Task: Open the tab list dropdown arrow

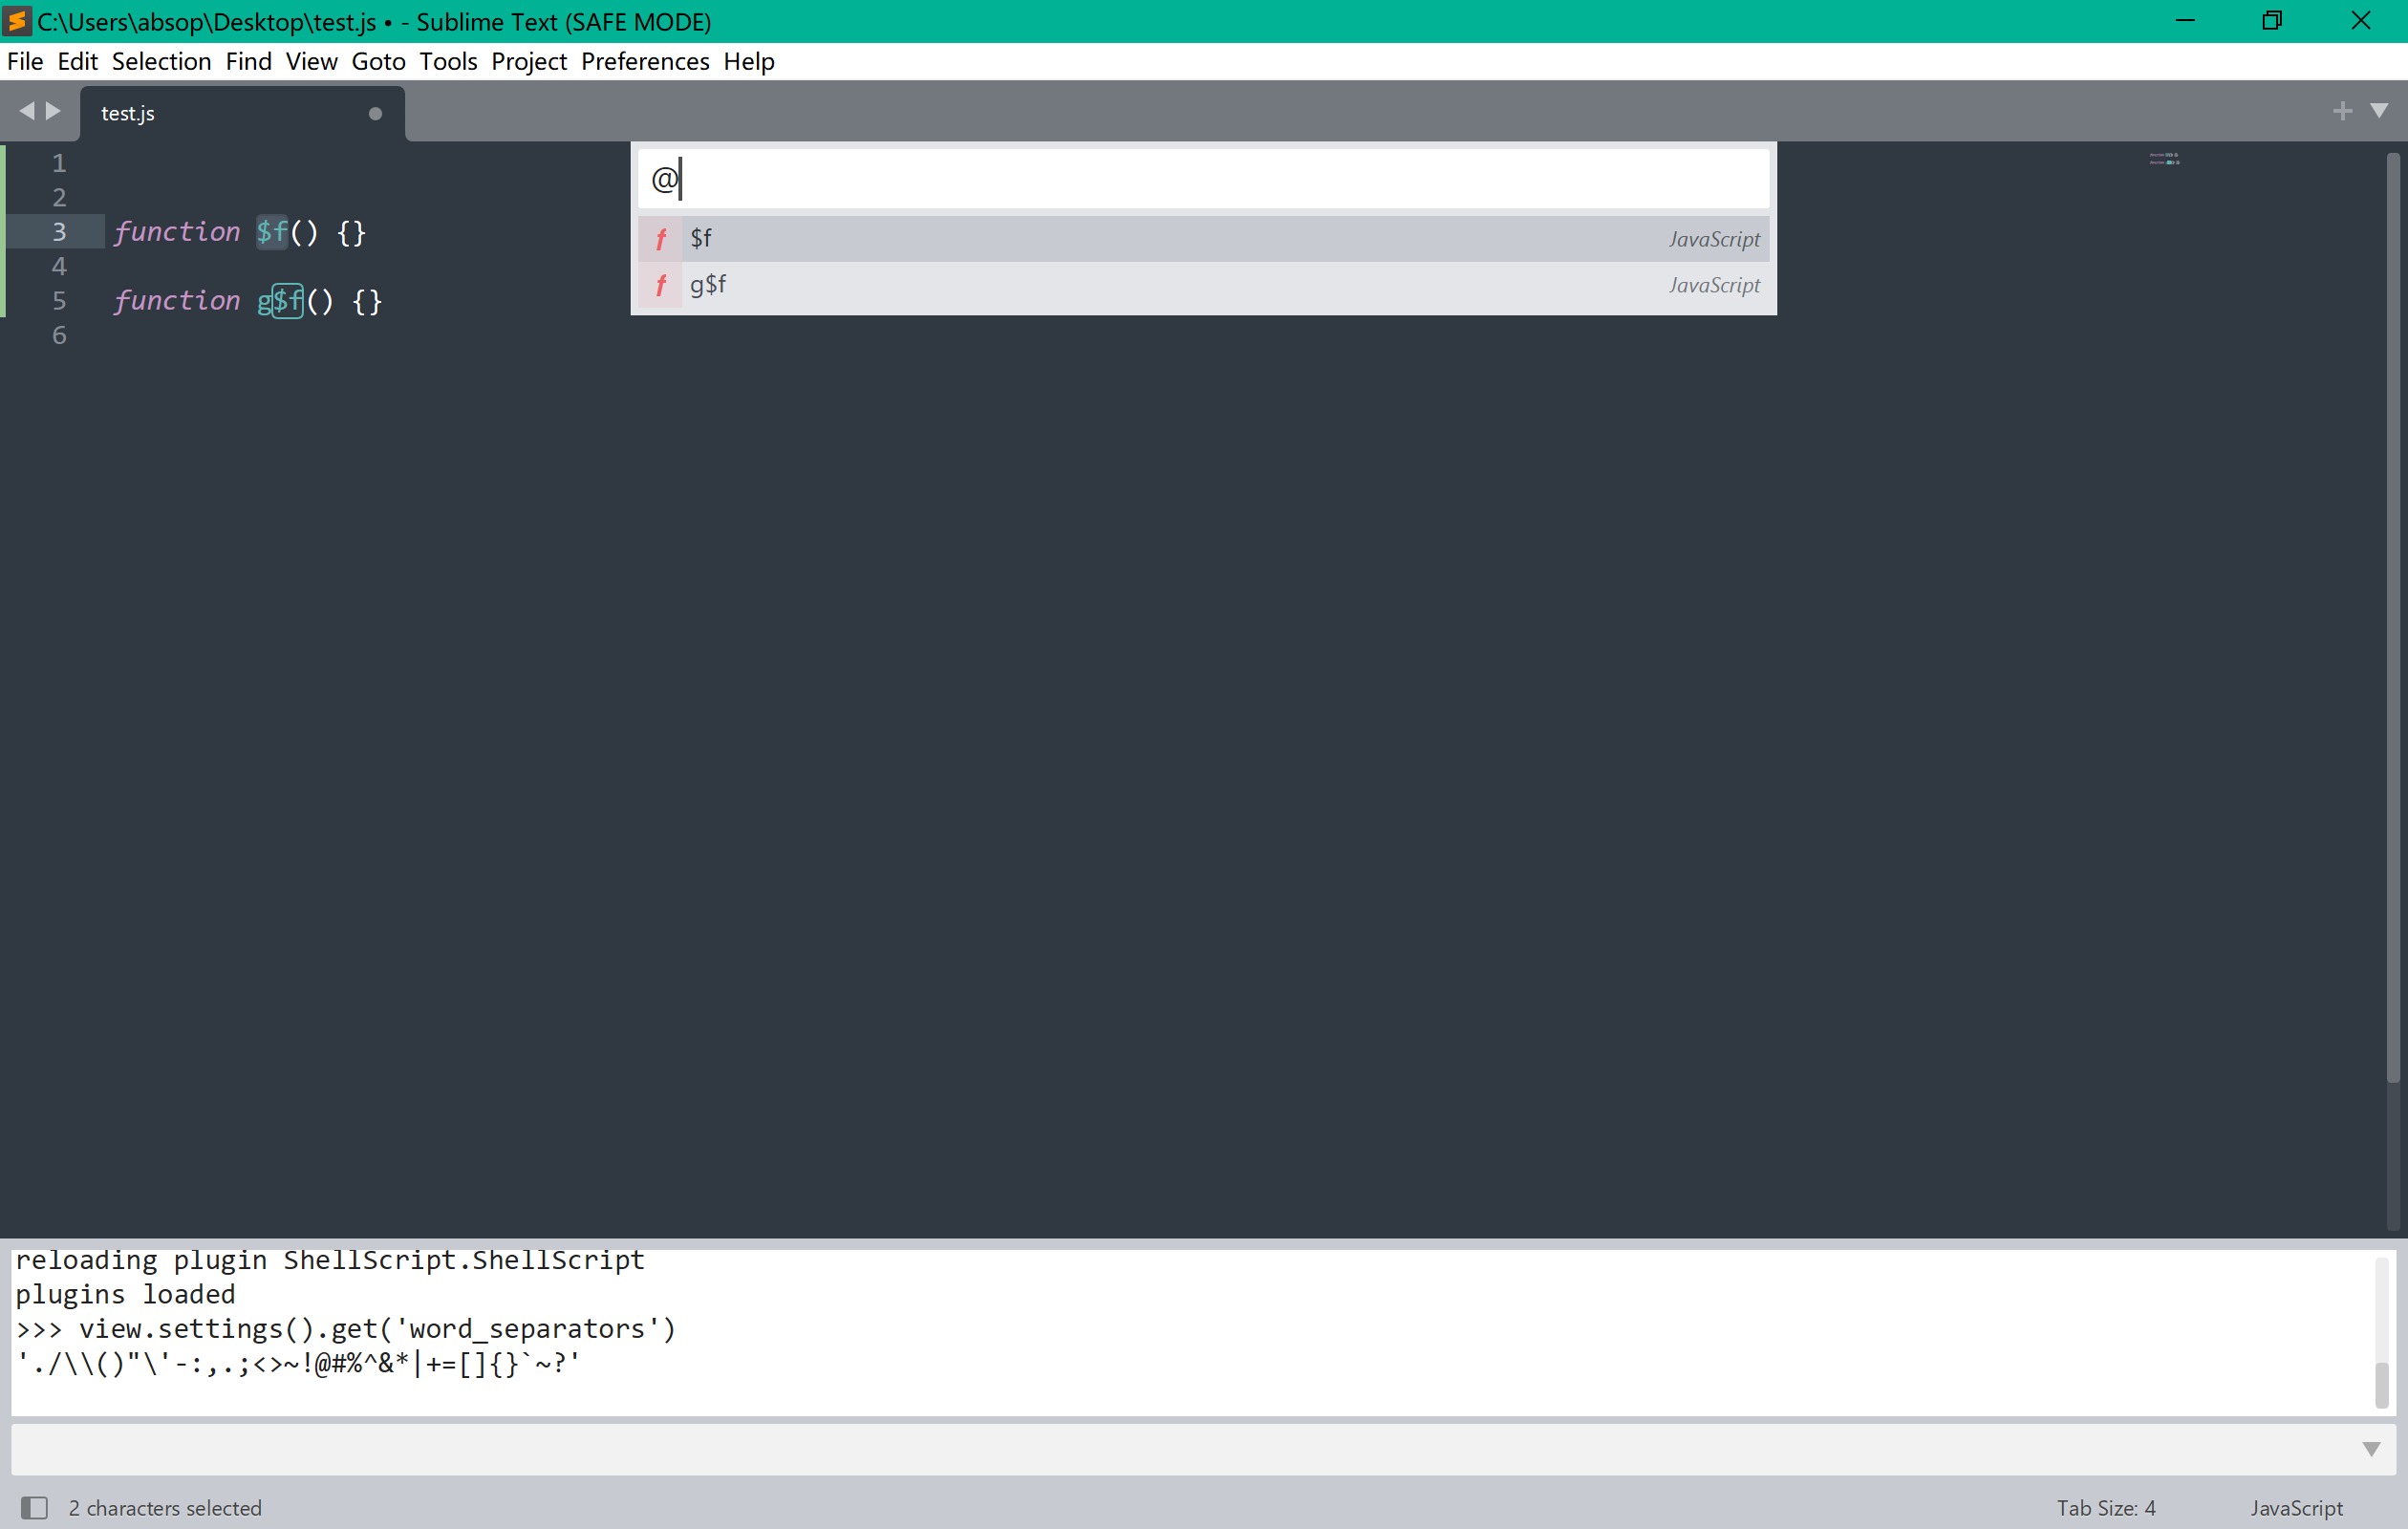Action: point(2379,111)
